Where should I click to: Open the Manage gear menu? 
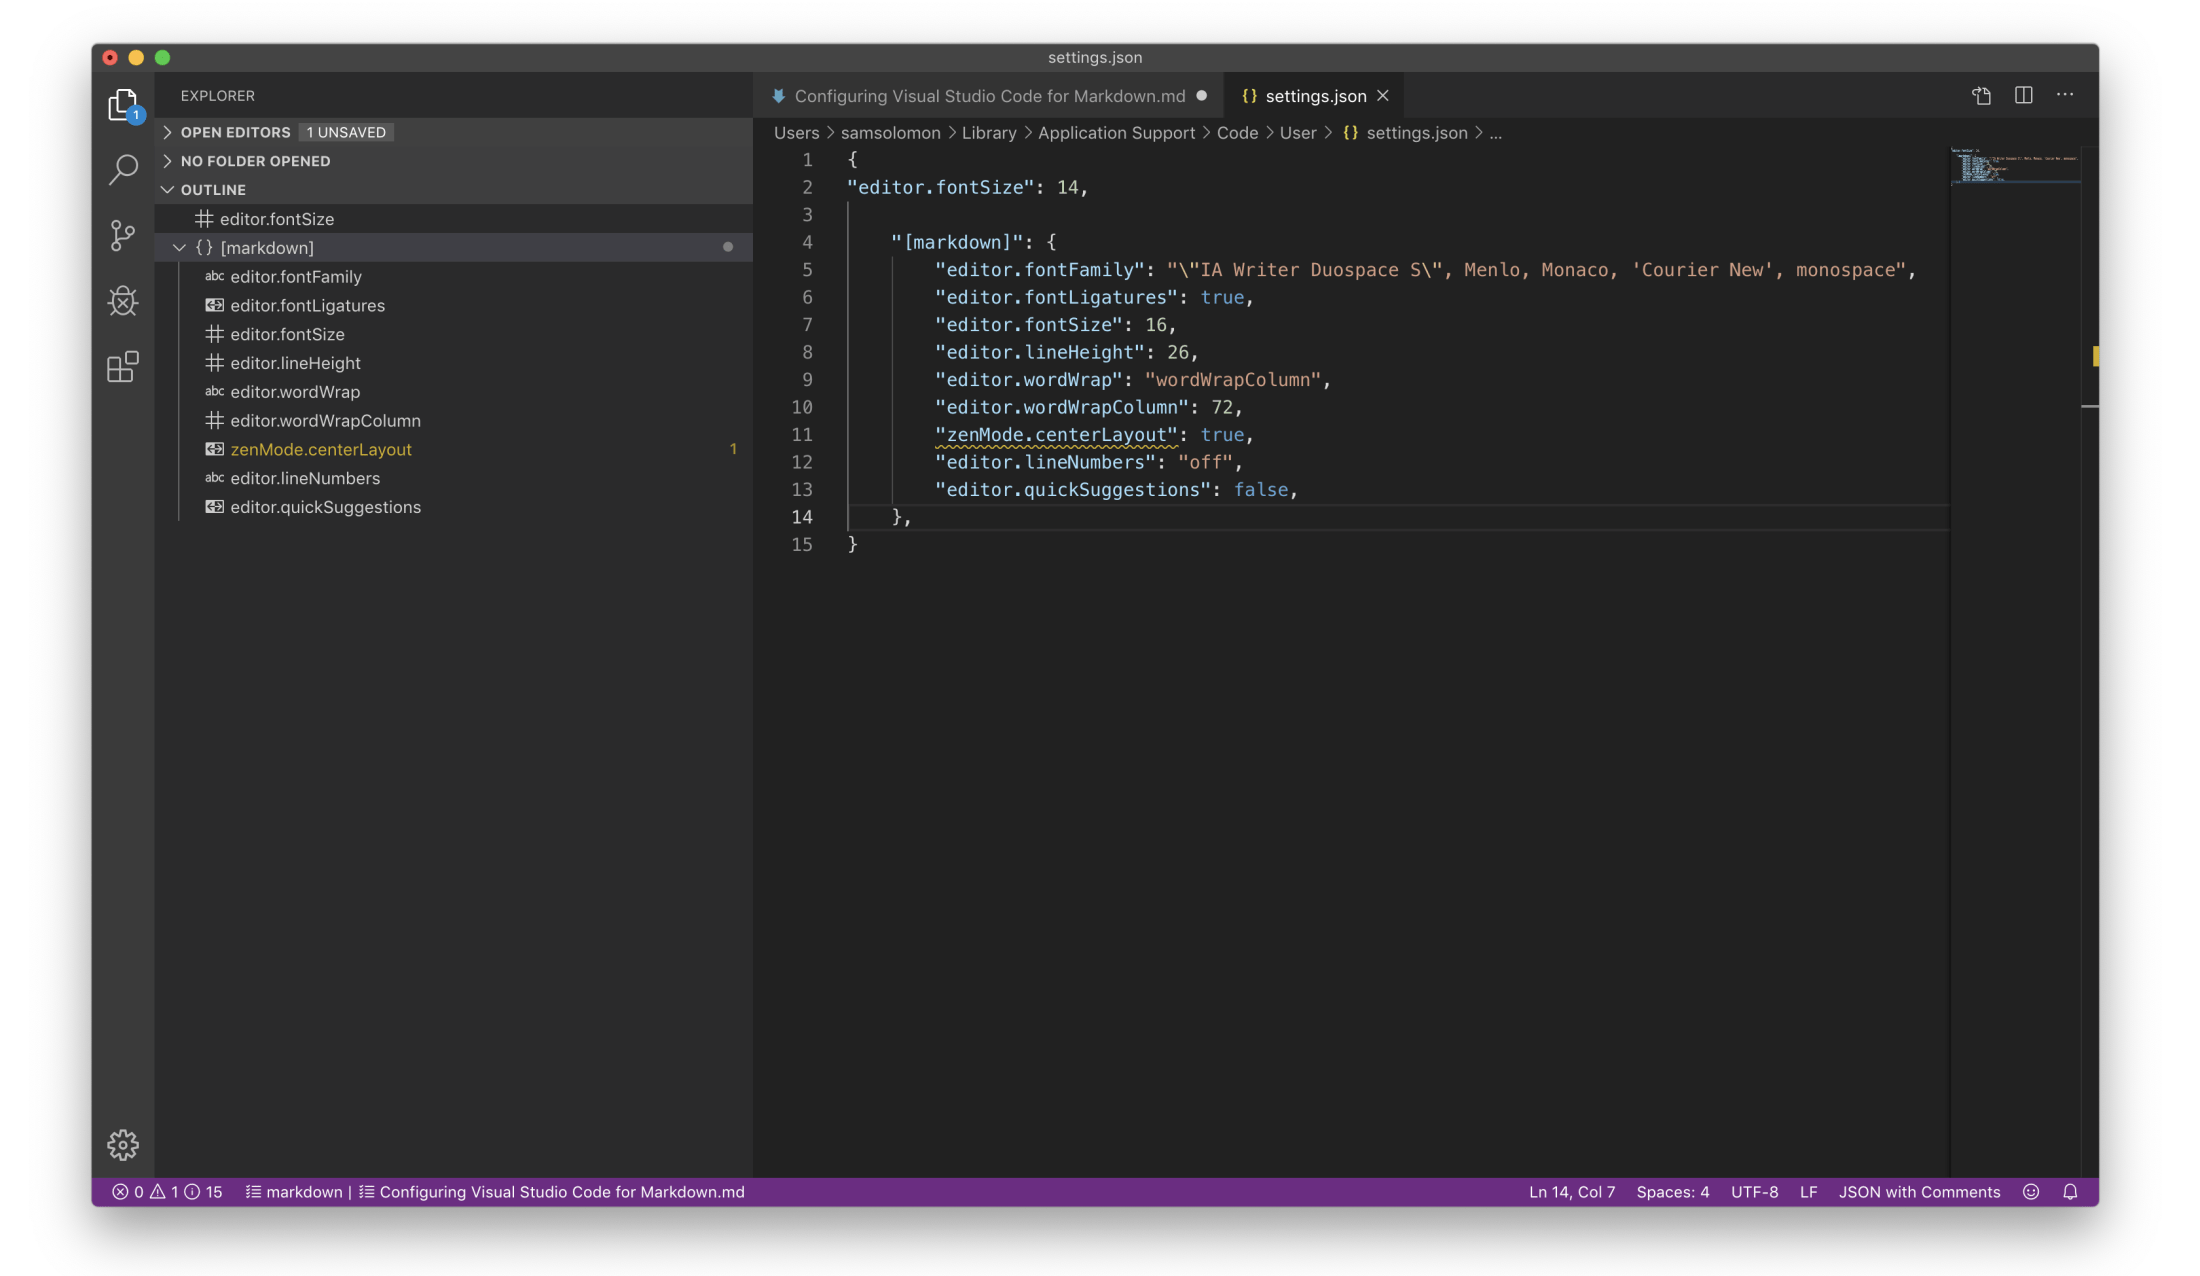click(123, 1145)
